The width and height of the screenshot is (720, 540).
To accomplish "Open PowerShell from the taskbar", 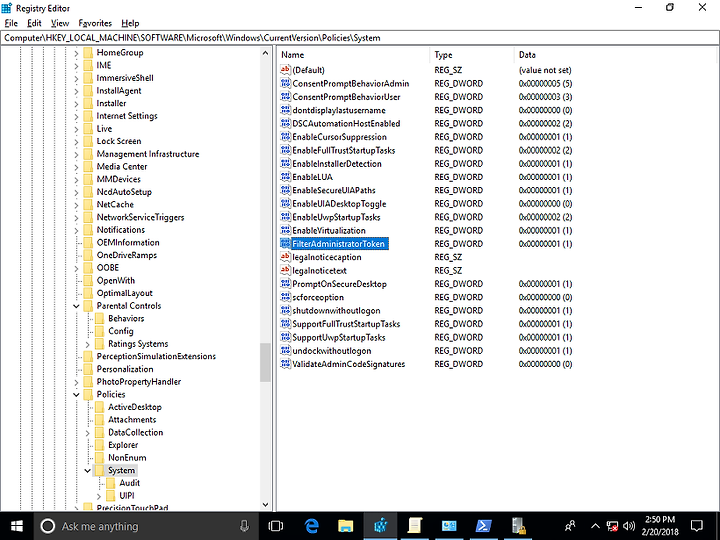I will pos(484,526).
